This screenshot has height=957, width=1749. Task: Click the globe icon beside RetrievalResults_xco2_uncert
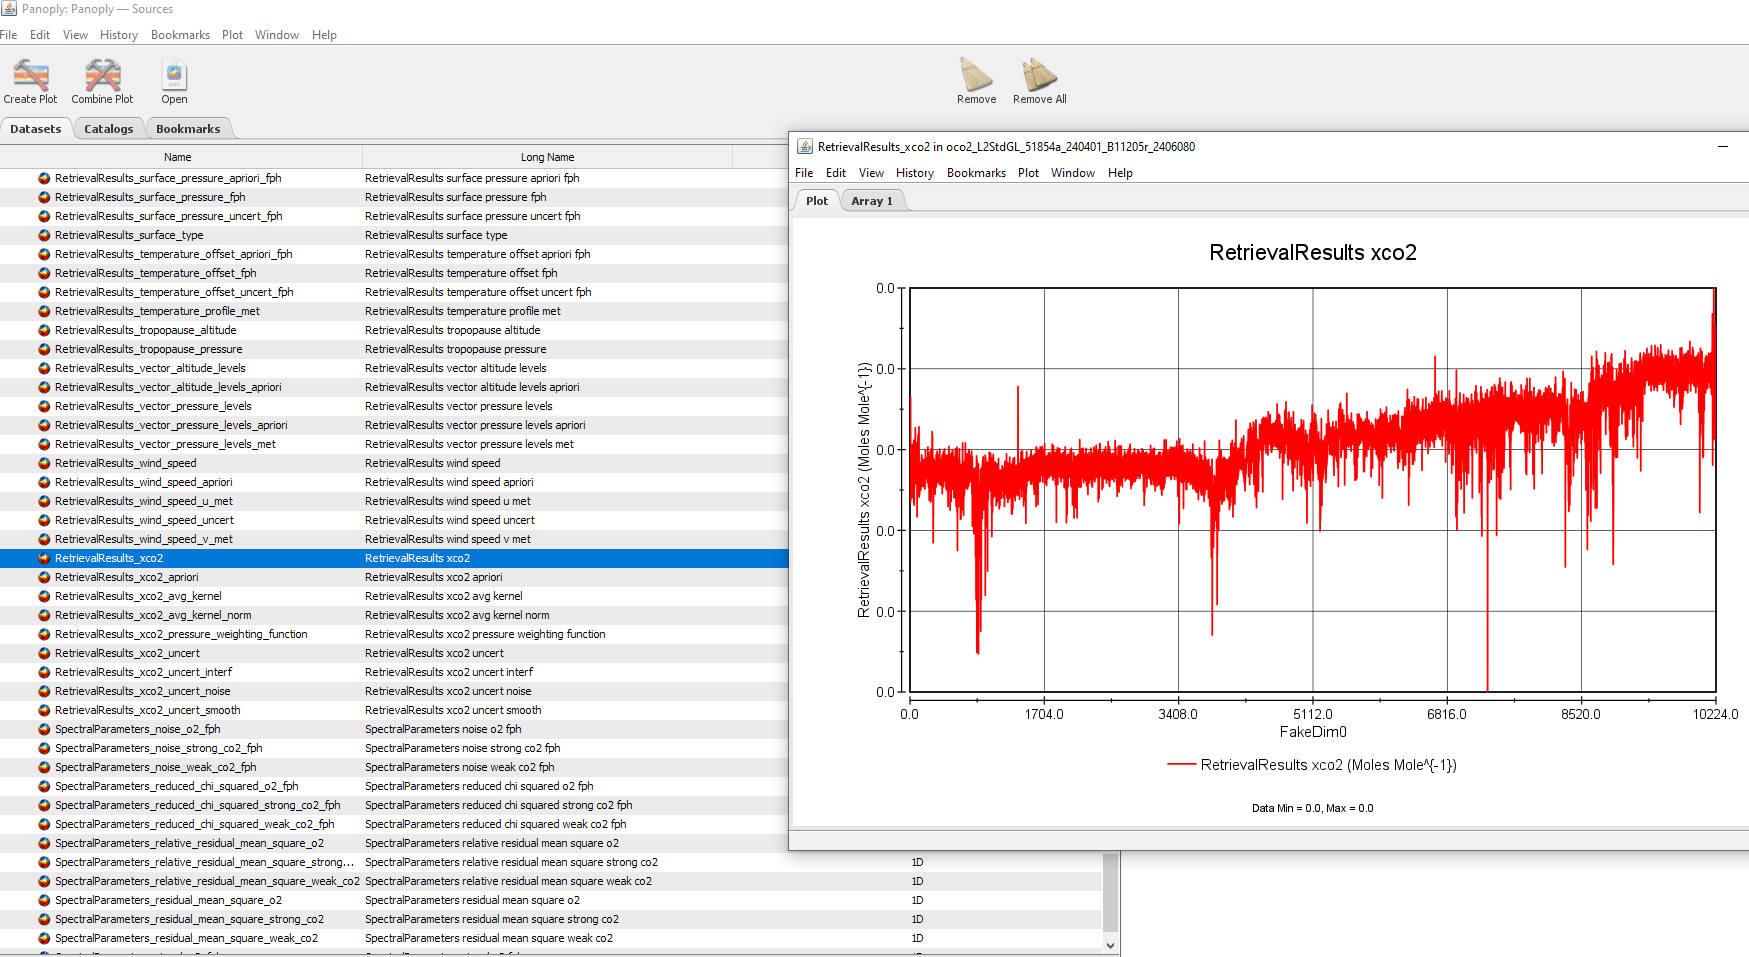pos(44,653)
